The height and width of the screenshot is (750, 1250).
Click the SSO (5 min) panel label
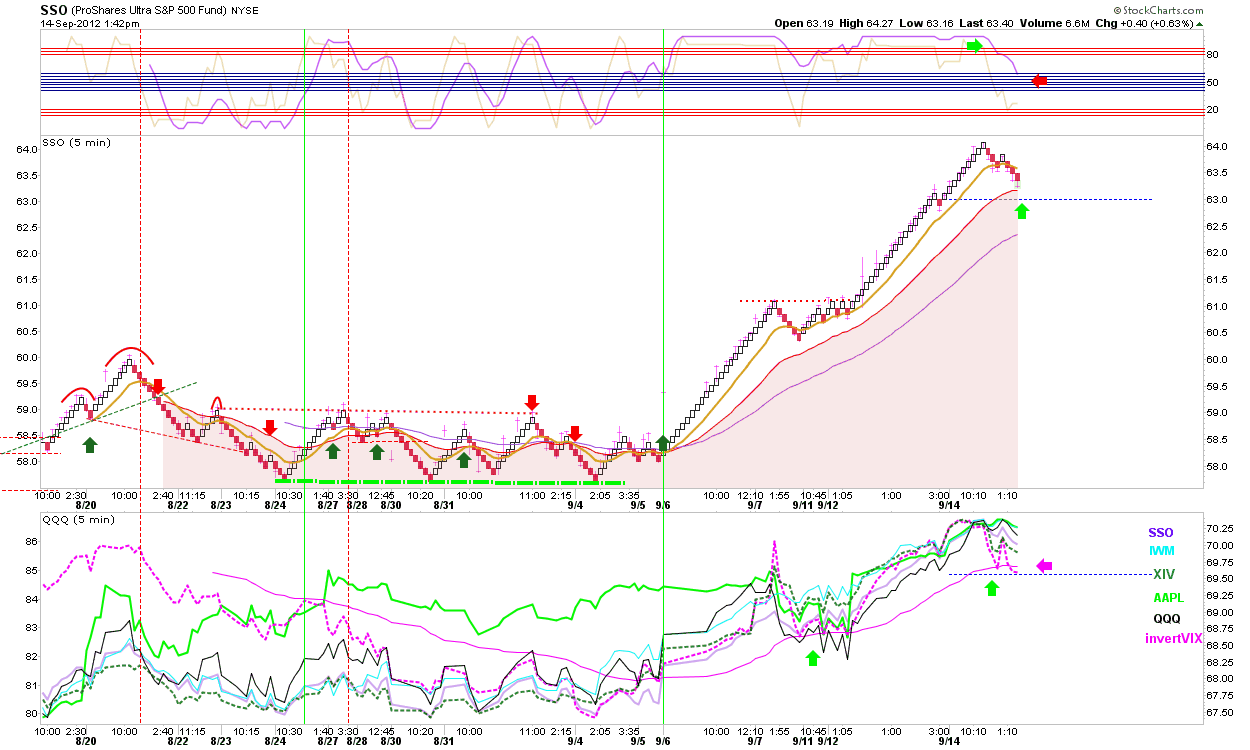pos(76,143)
